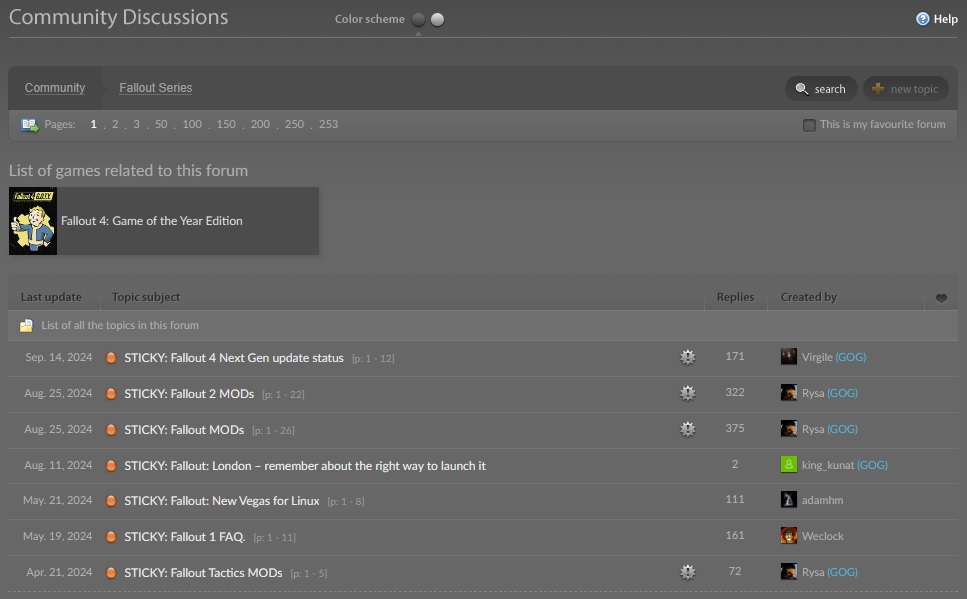Click orange status dot on 'STICKY: Fallout MODs' row
The width and height of the screenshot is (967, 599).
[x=111, y=429]
